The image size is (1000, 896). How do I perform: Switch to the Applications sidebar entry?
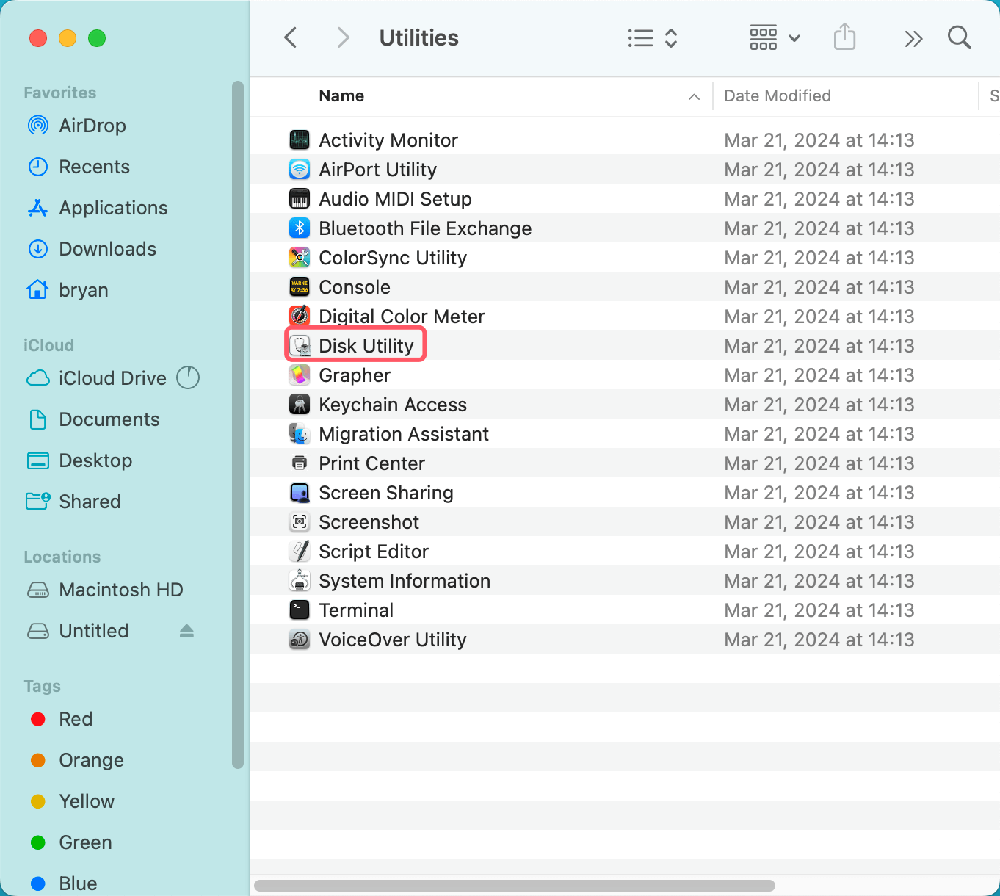click(110, 208)
